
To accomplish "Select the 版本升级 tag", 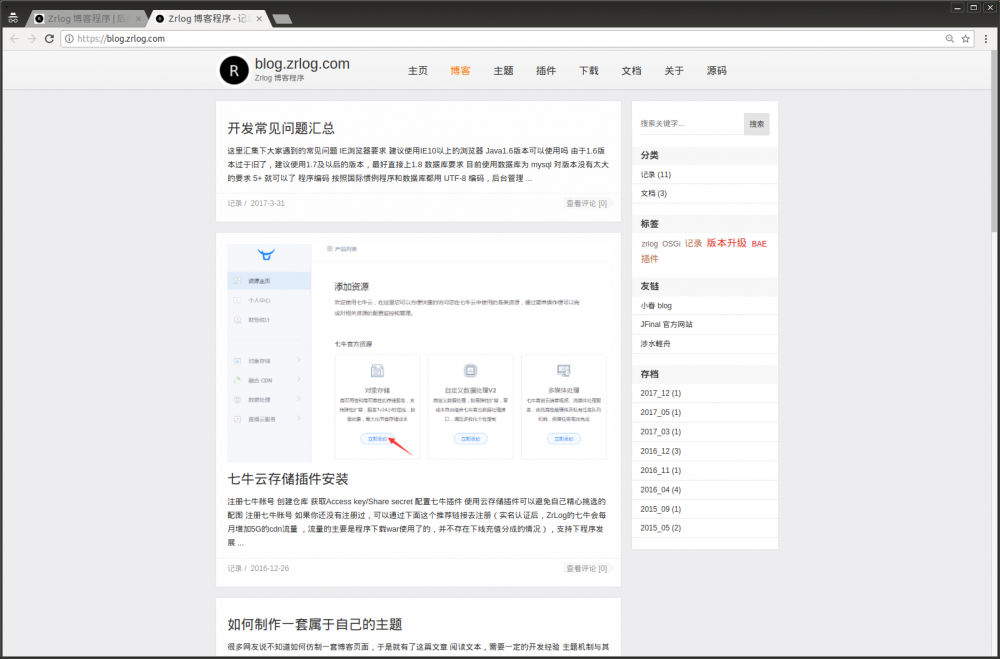I will pos(726,243).
